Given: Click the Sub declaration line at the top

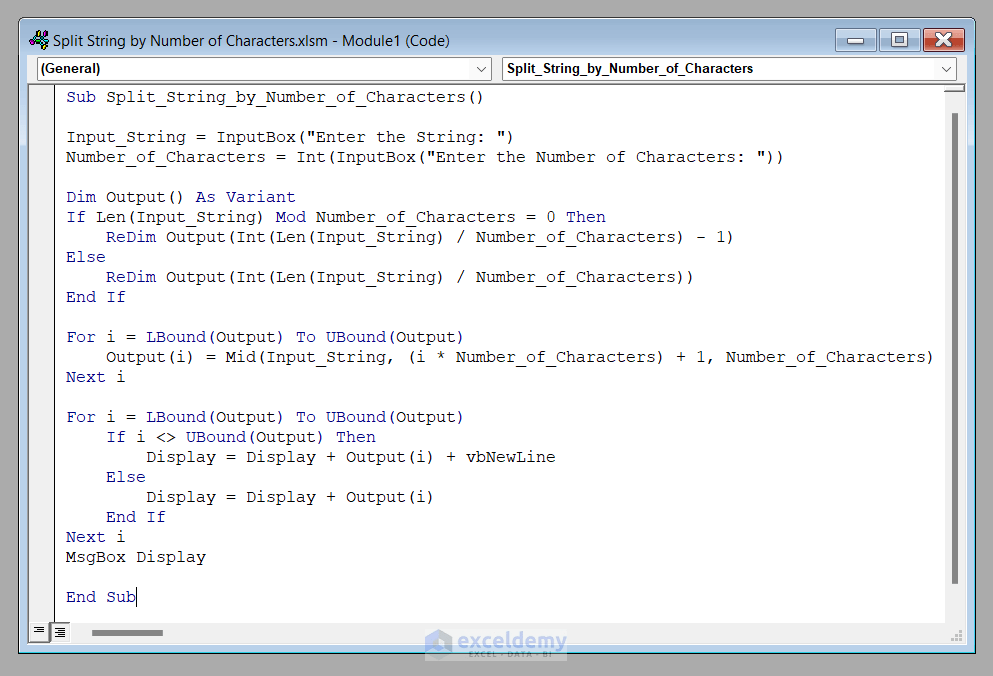Looking at the screenshot, I should coord(275,97).
